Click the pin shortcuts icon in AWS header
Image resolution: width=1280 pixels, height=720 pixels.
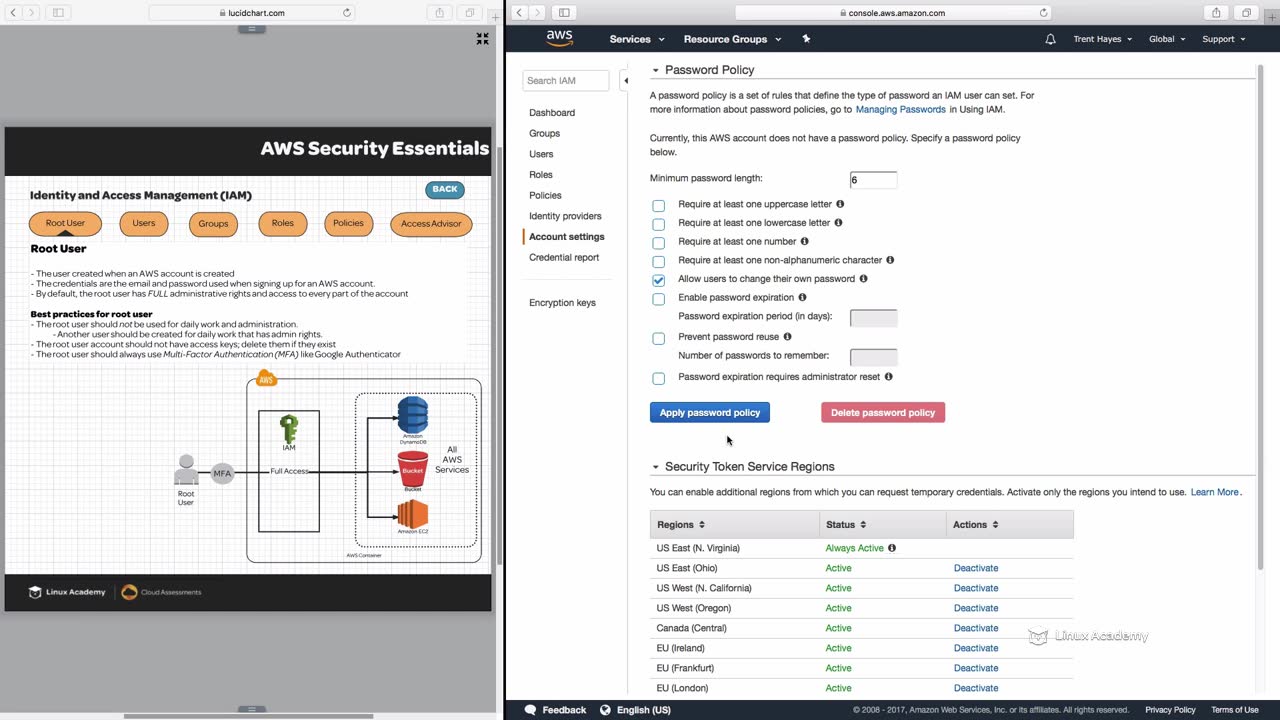click(x=806, y=39)
